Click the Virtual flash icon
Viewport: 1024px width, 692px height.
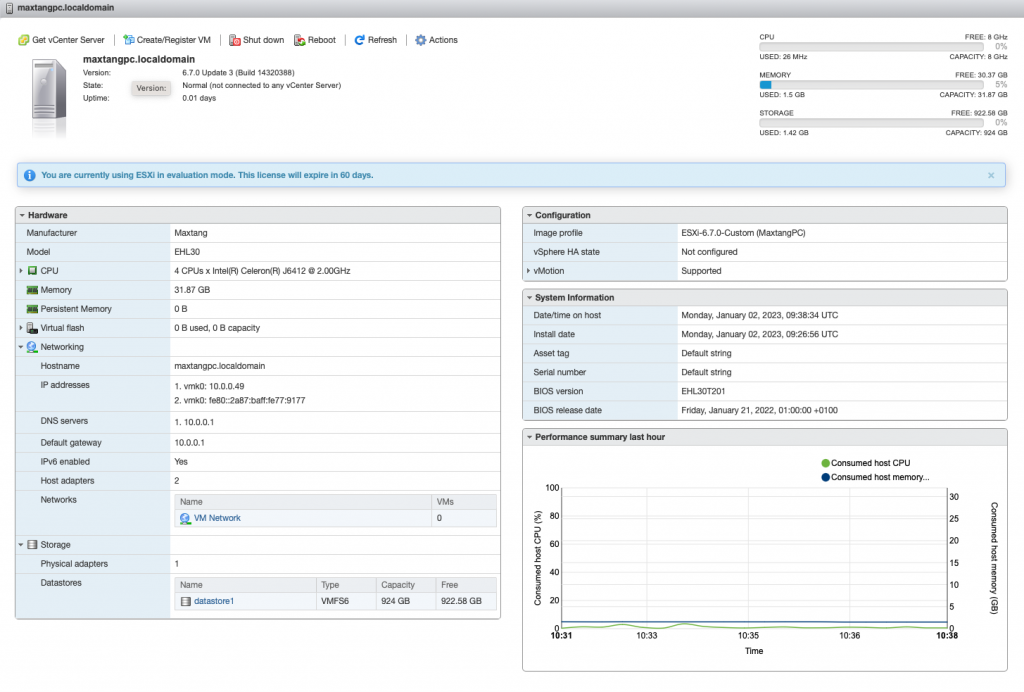pyautogui.click(x=32, y=328)
